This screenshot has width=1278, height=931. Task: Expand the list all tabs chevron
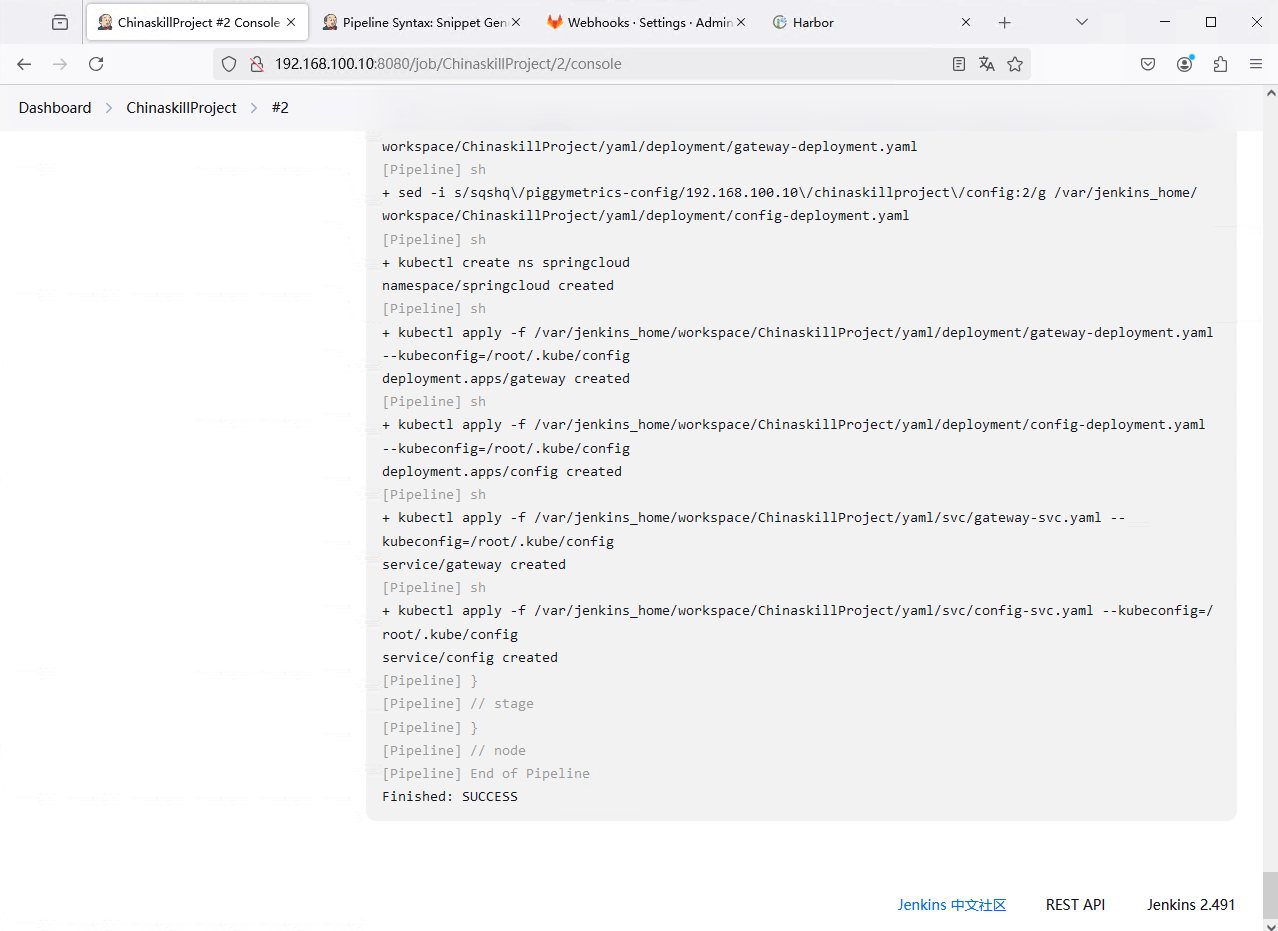(x=1081, y=22)
